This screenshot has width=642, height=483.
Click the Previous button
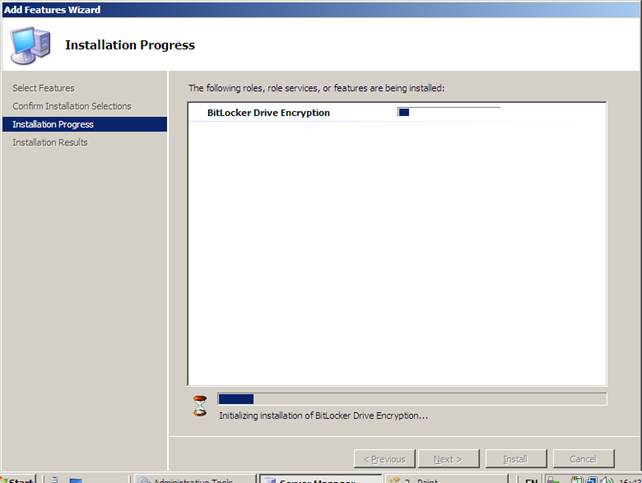tap(384, 459)
